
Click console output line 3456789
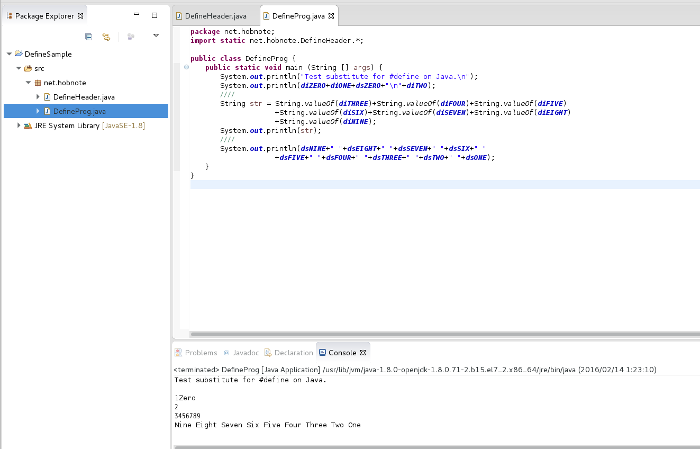pyautogui.click(x=188, y=416)
